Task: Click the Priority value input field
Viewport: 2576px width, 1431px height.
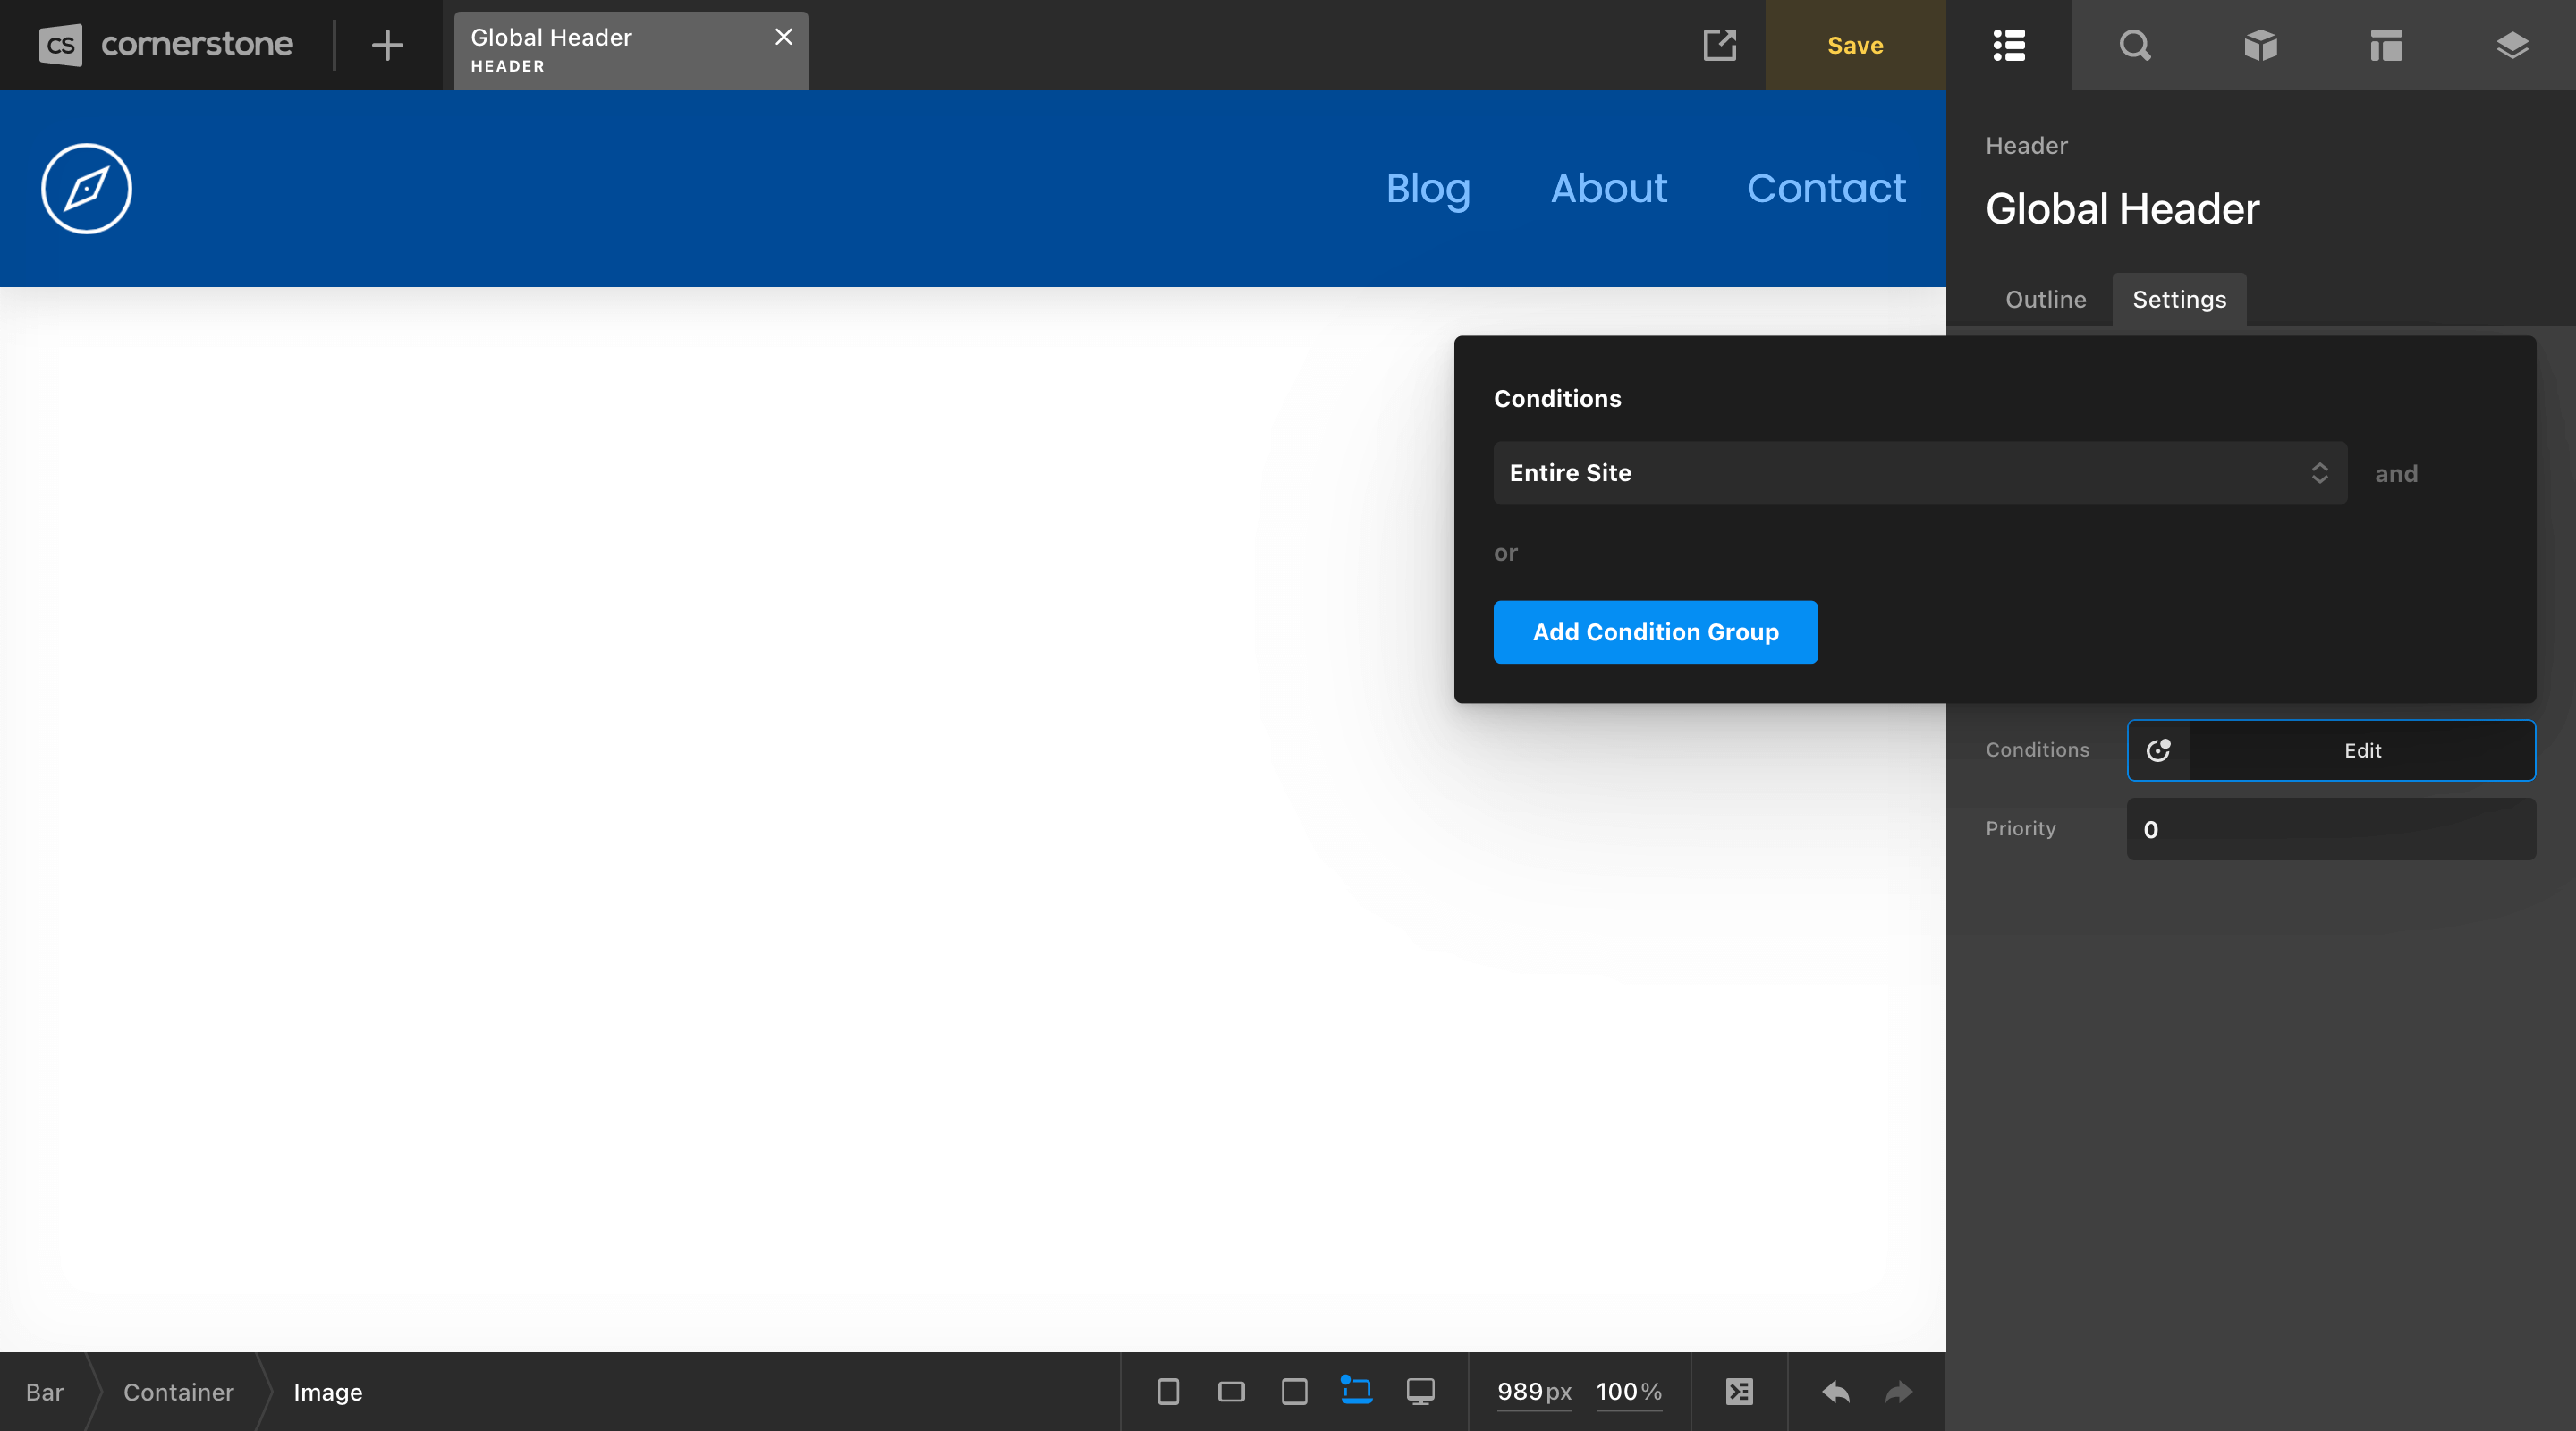Action: pyautogui.click(x=2330, y=829)
